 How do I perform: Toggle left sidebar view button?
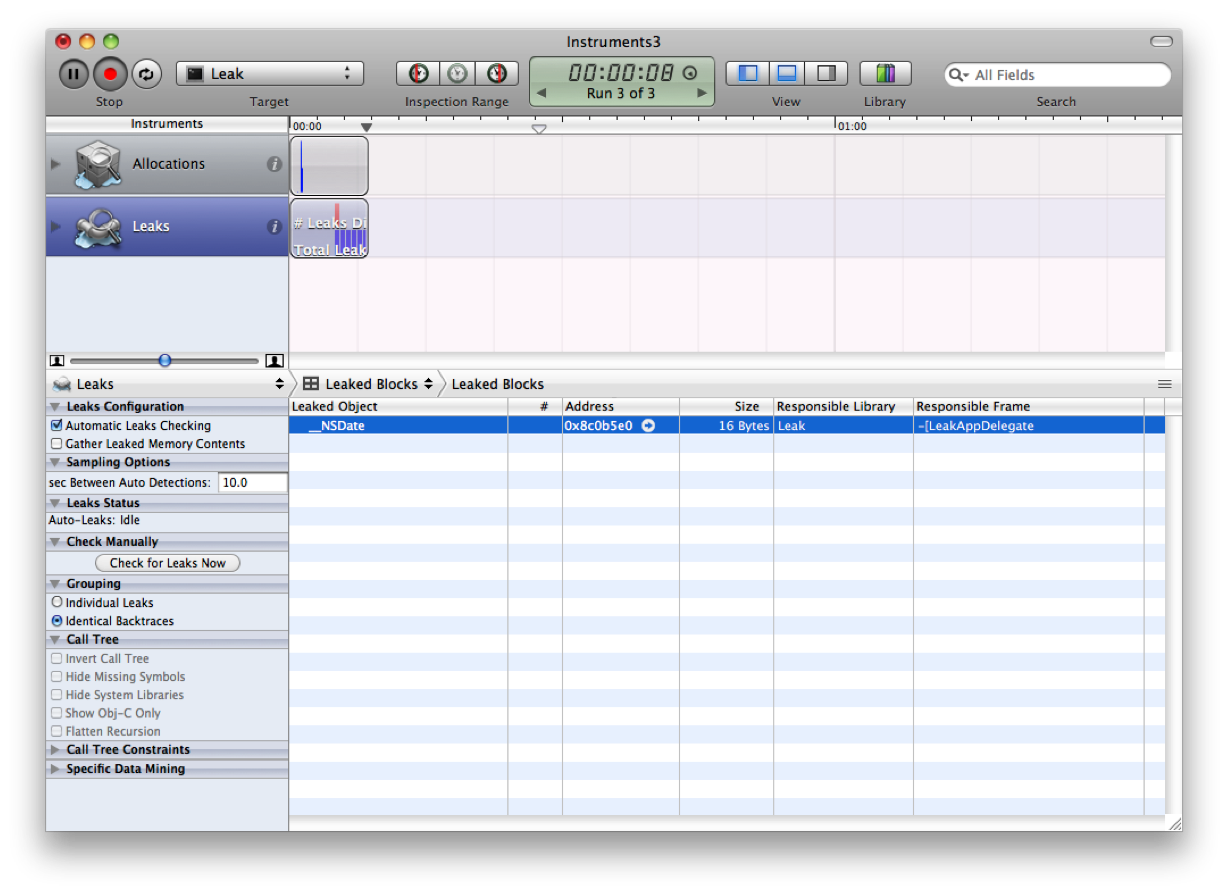click(748, 74)
